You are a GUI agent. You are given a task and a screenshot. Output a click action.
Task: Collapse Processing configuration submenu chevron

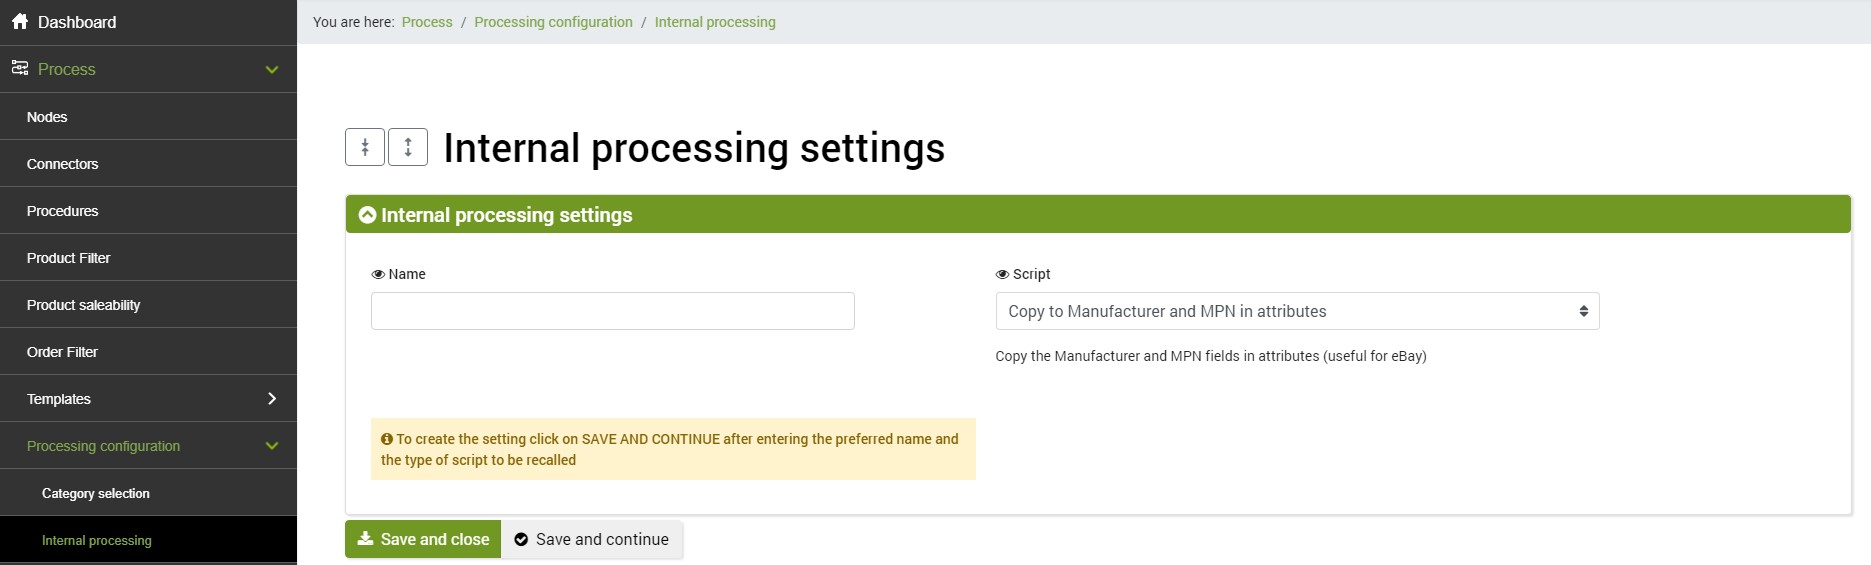[x=272, y=446]
